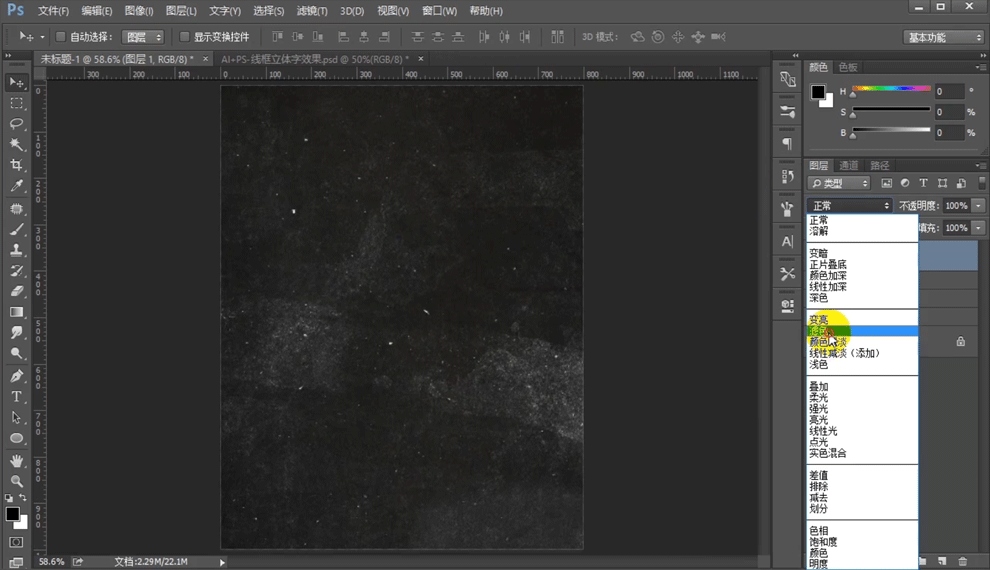Click the foreground color swatch in toolbar
This screenshot has width=990, height=570.
click(x=12, y=514)
